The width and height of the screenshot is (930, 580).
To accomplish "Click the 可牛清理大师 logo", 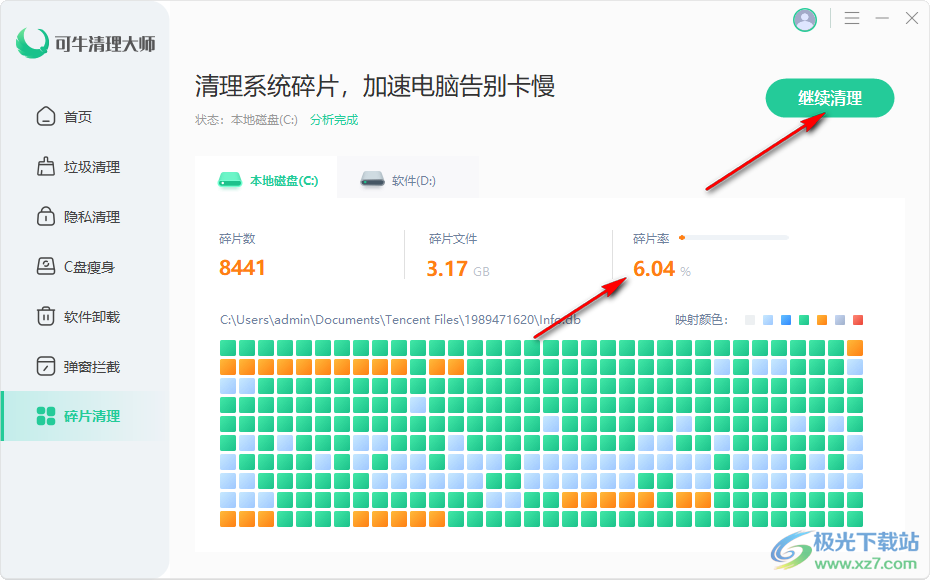I will [85, 43].
